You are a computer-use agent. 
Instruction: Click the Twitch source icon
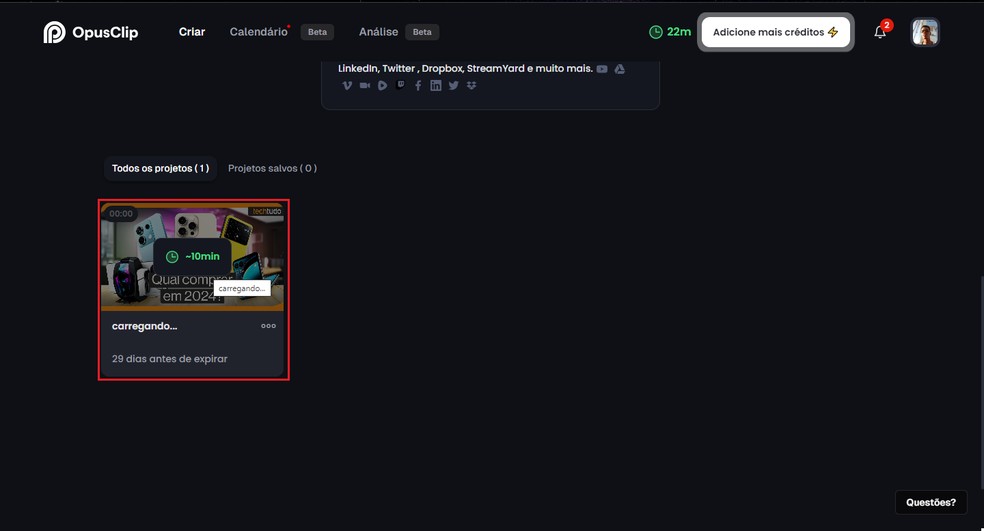[x=400, y=85]
